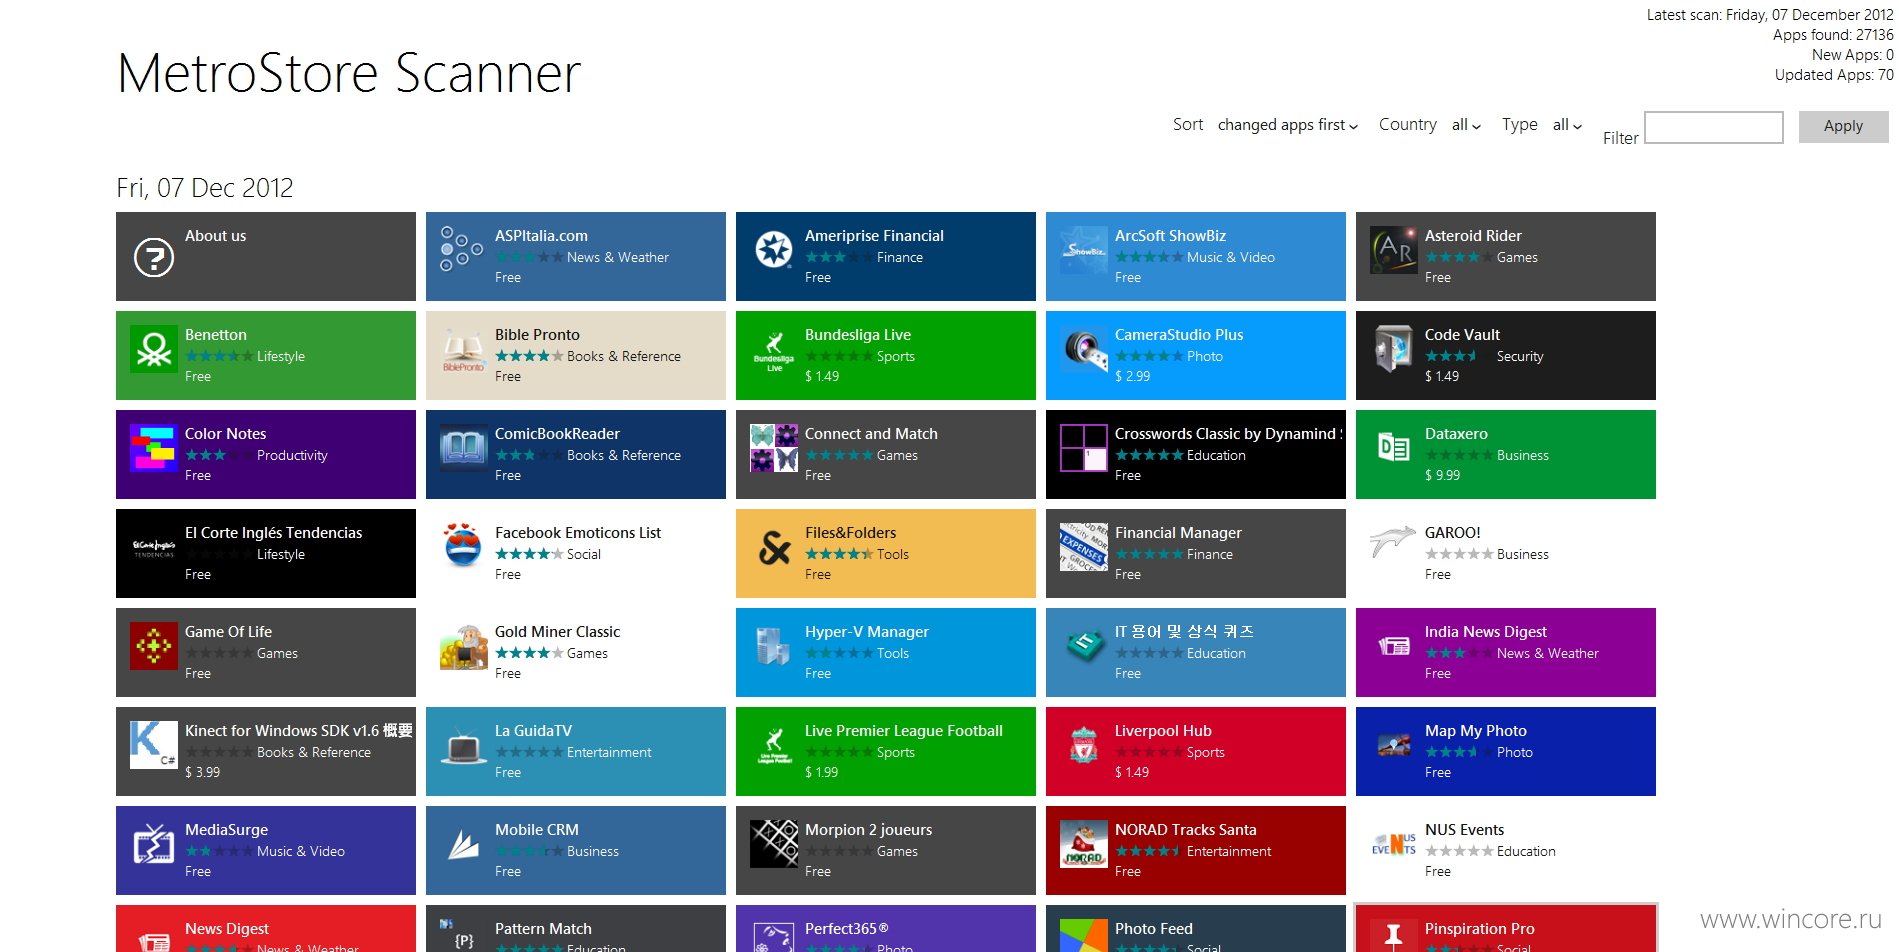Click the La GuidaTV television icon
The height and width of the screenshot is (952, 1899).
coord(464,746)
